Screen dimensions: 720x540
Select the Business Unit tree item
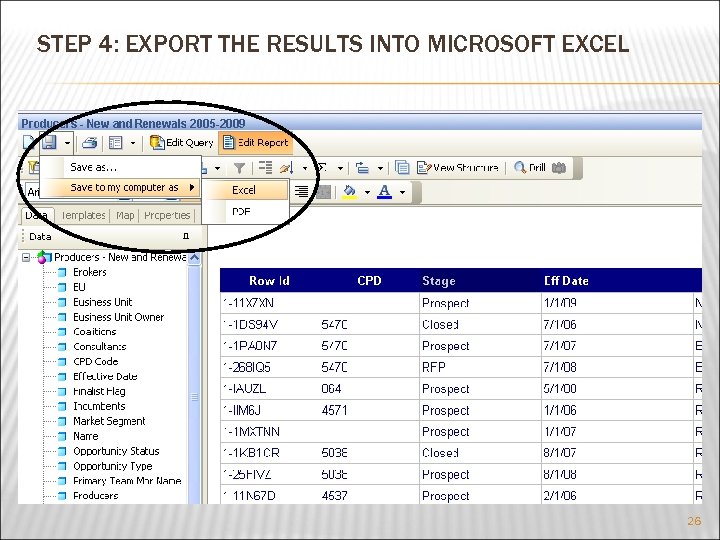coord(102,302)
